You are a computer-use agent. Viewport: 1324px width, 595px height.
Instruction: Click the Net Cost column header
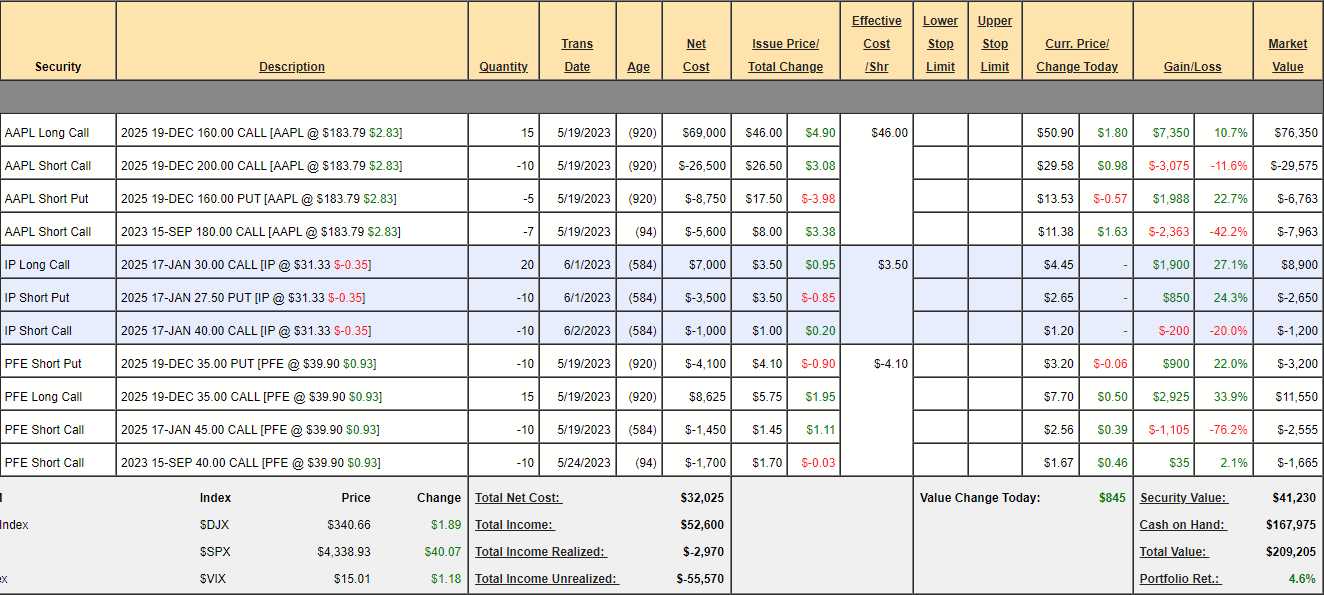[696, 55]
